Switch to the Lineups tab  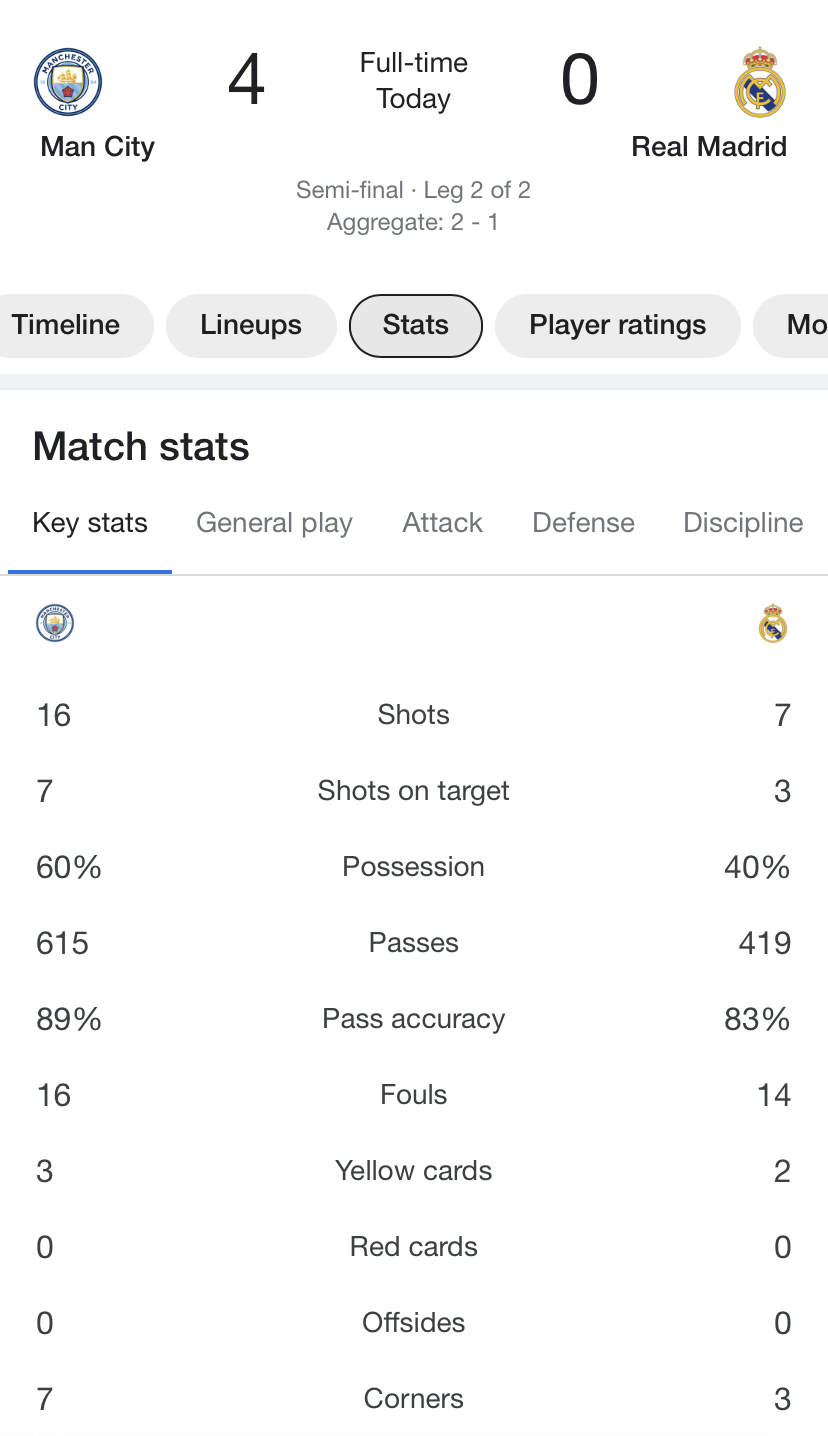pos(251,325)
